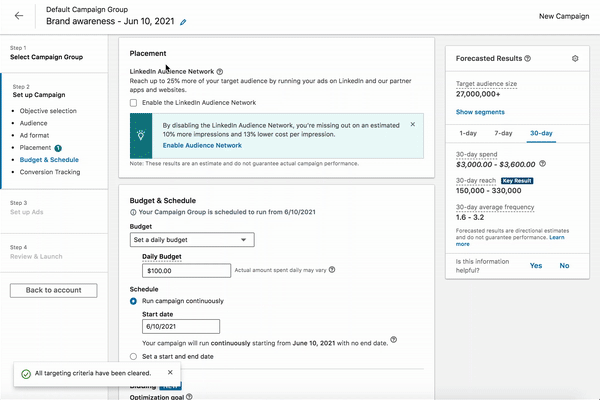Dismiss the Audience Network tip banner
Screen dimensions: 600x400
(x=413, y=124)
